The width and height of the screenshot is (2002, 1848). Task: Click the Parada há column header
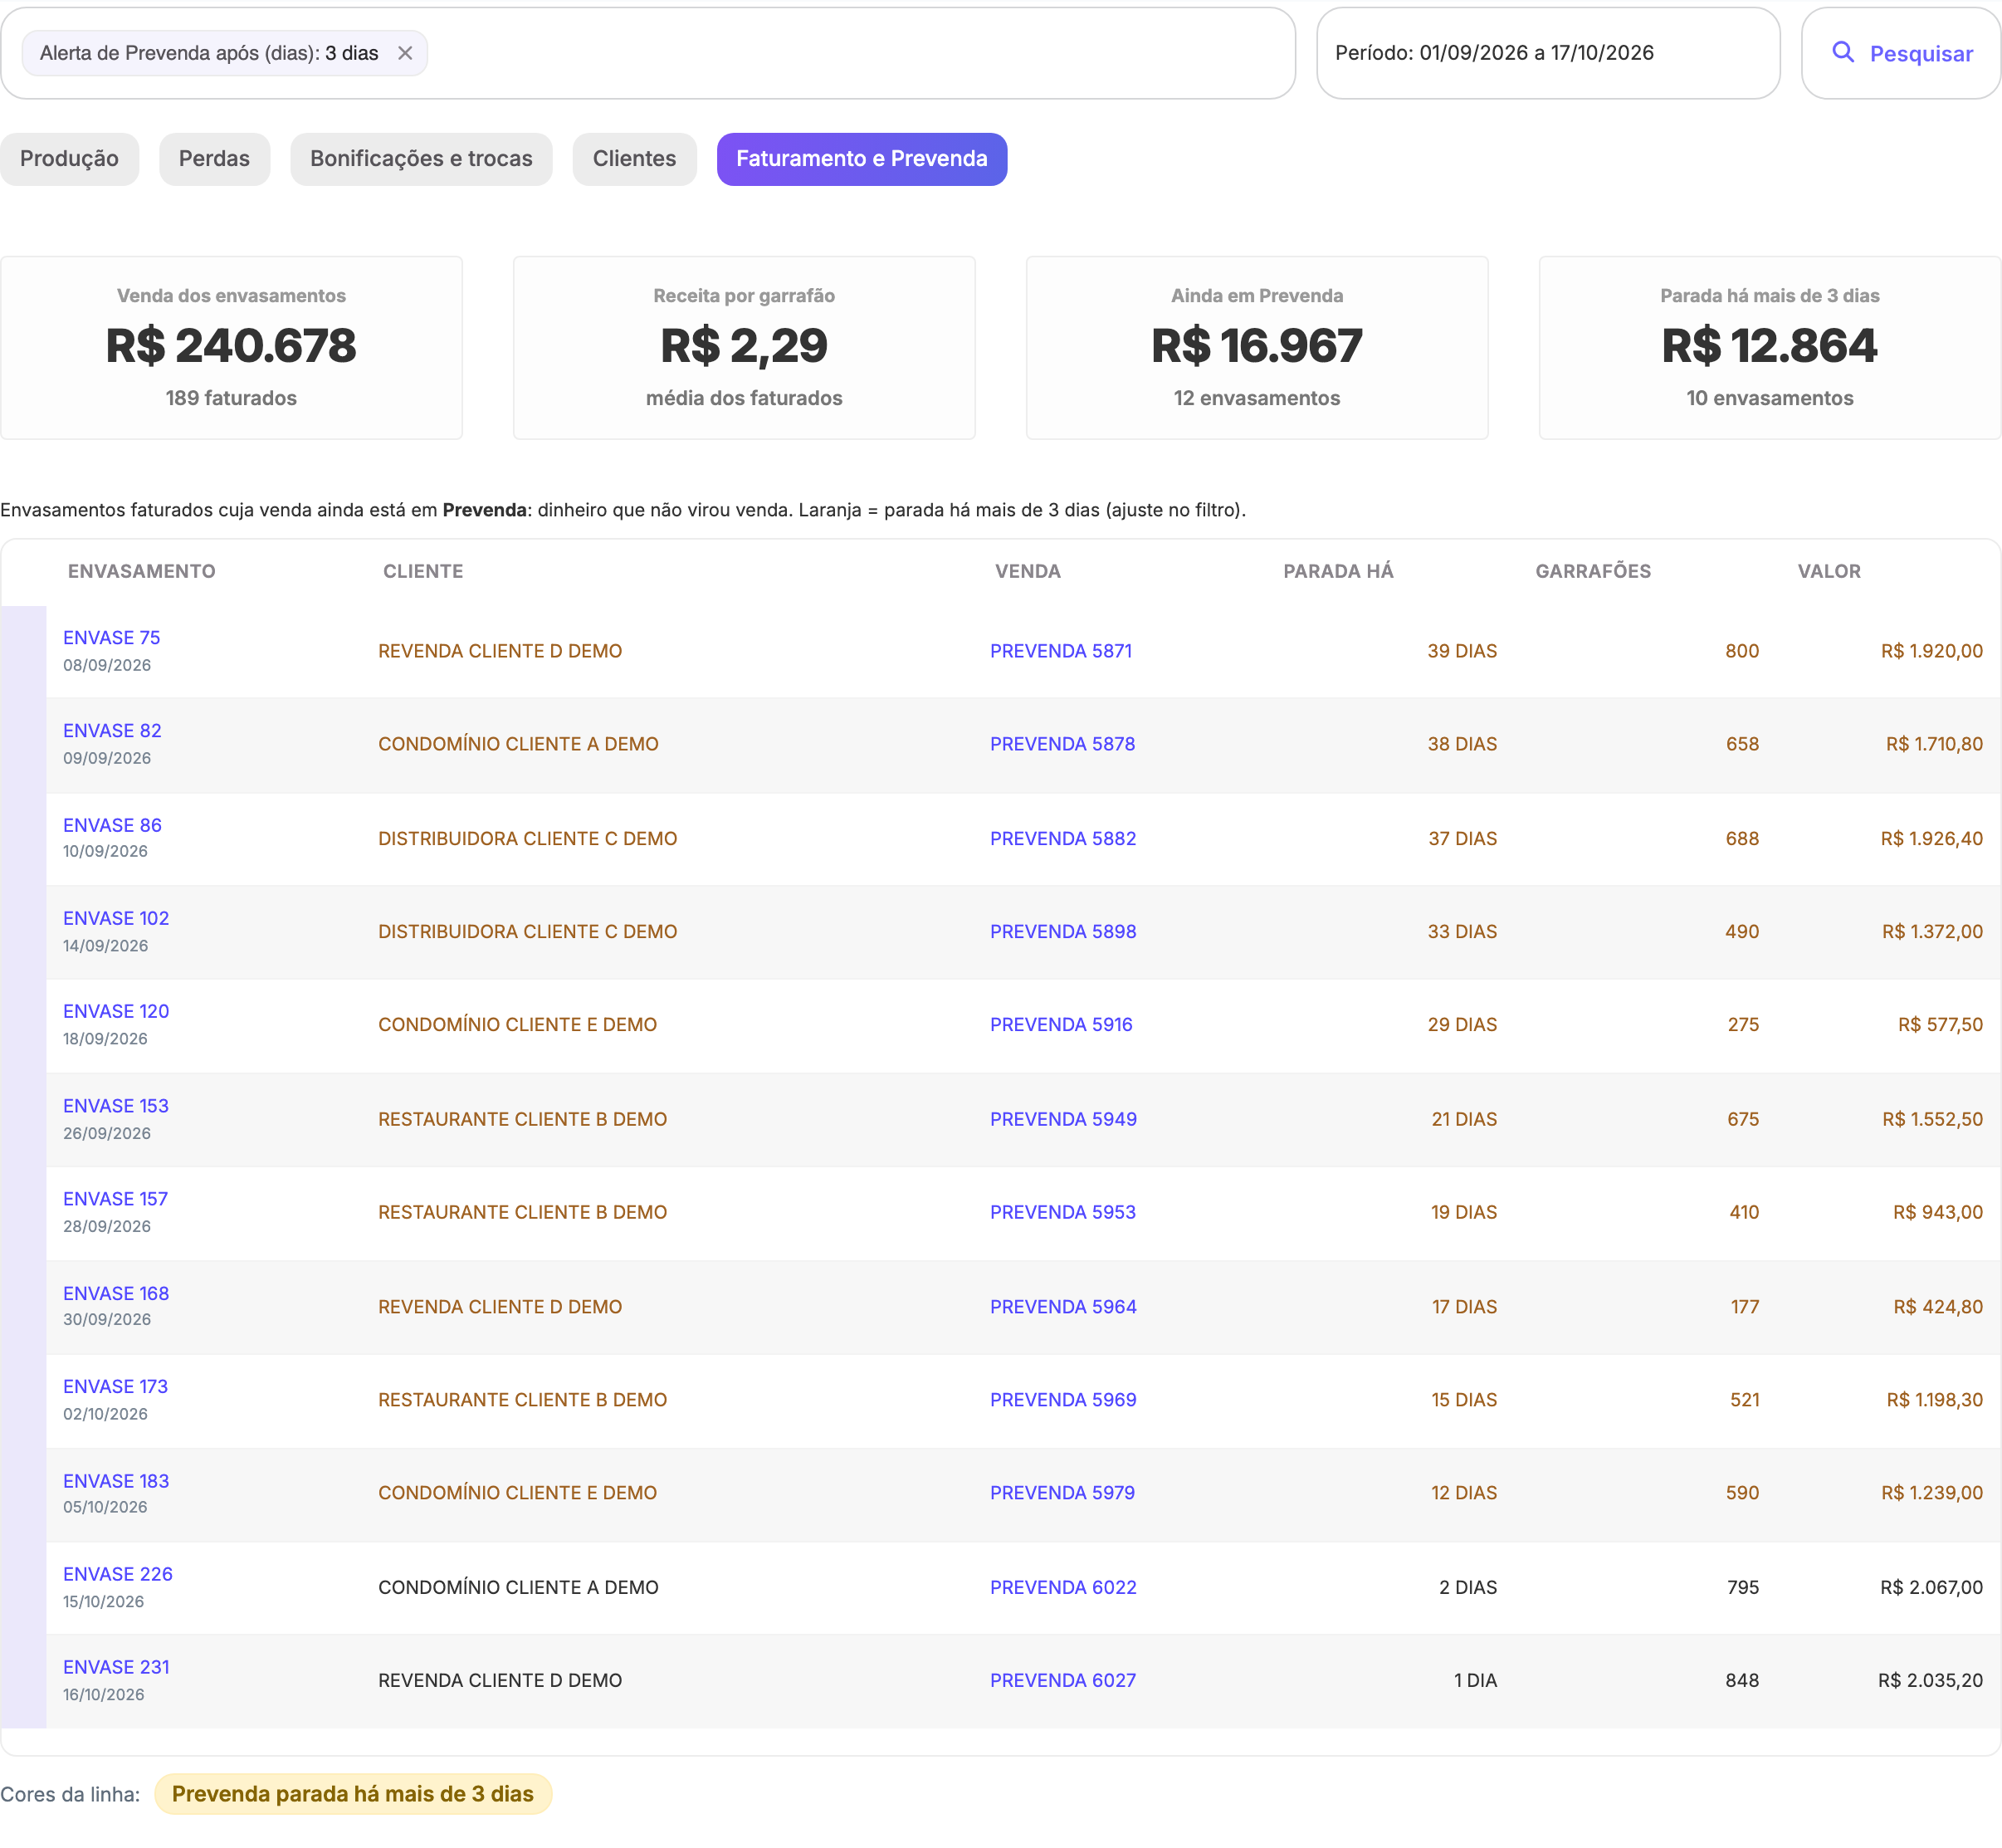click(x=1337, y=571)
